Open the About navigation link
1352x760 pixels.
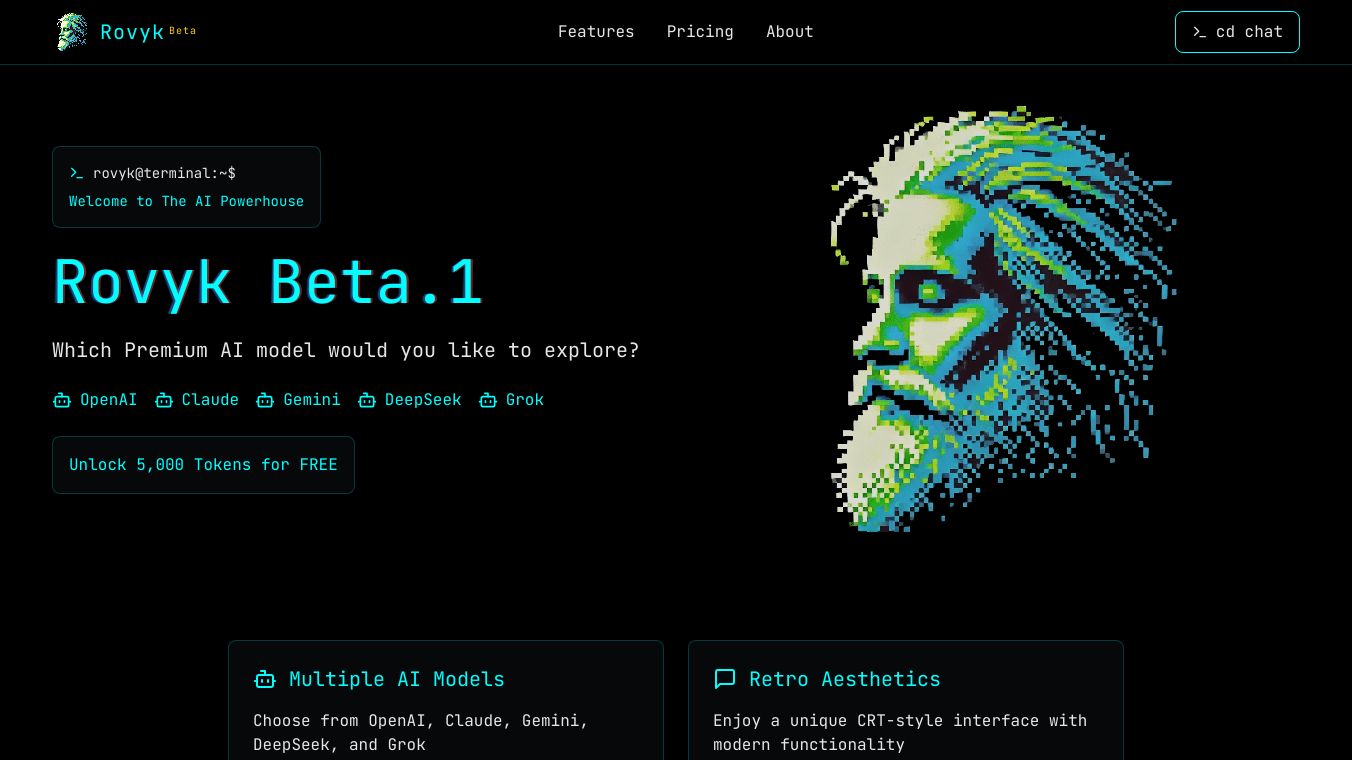point(790,32)
